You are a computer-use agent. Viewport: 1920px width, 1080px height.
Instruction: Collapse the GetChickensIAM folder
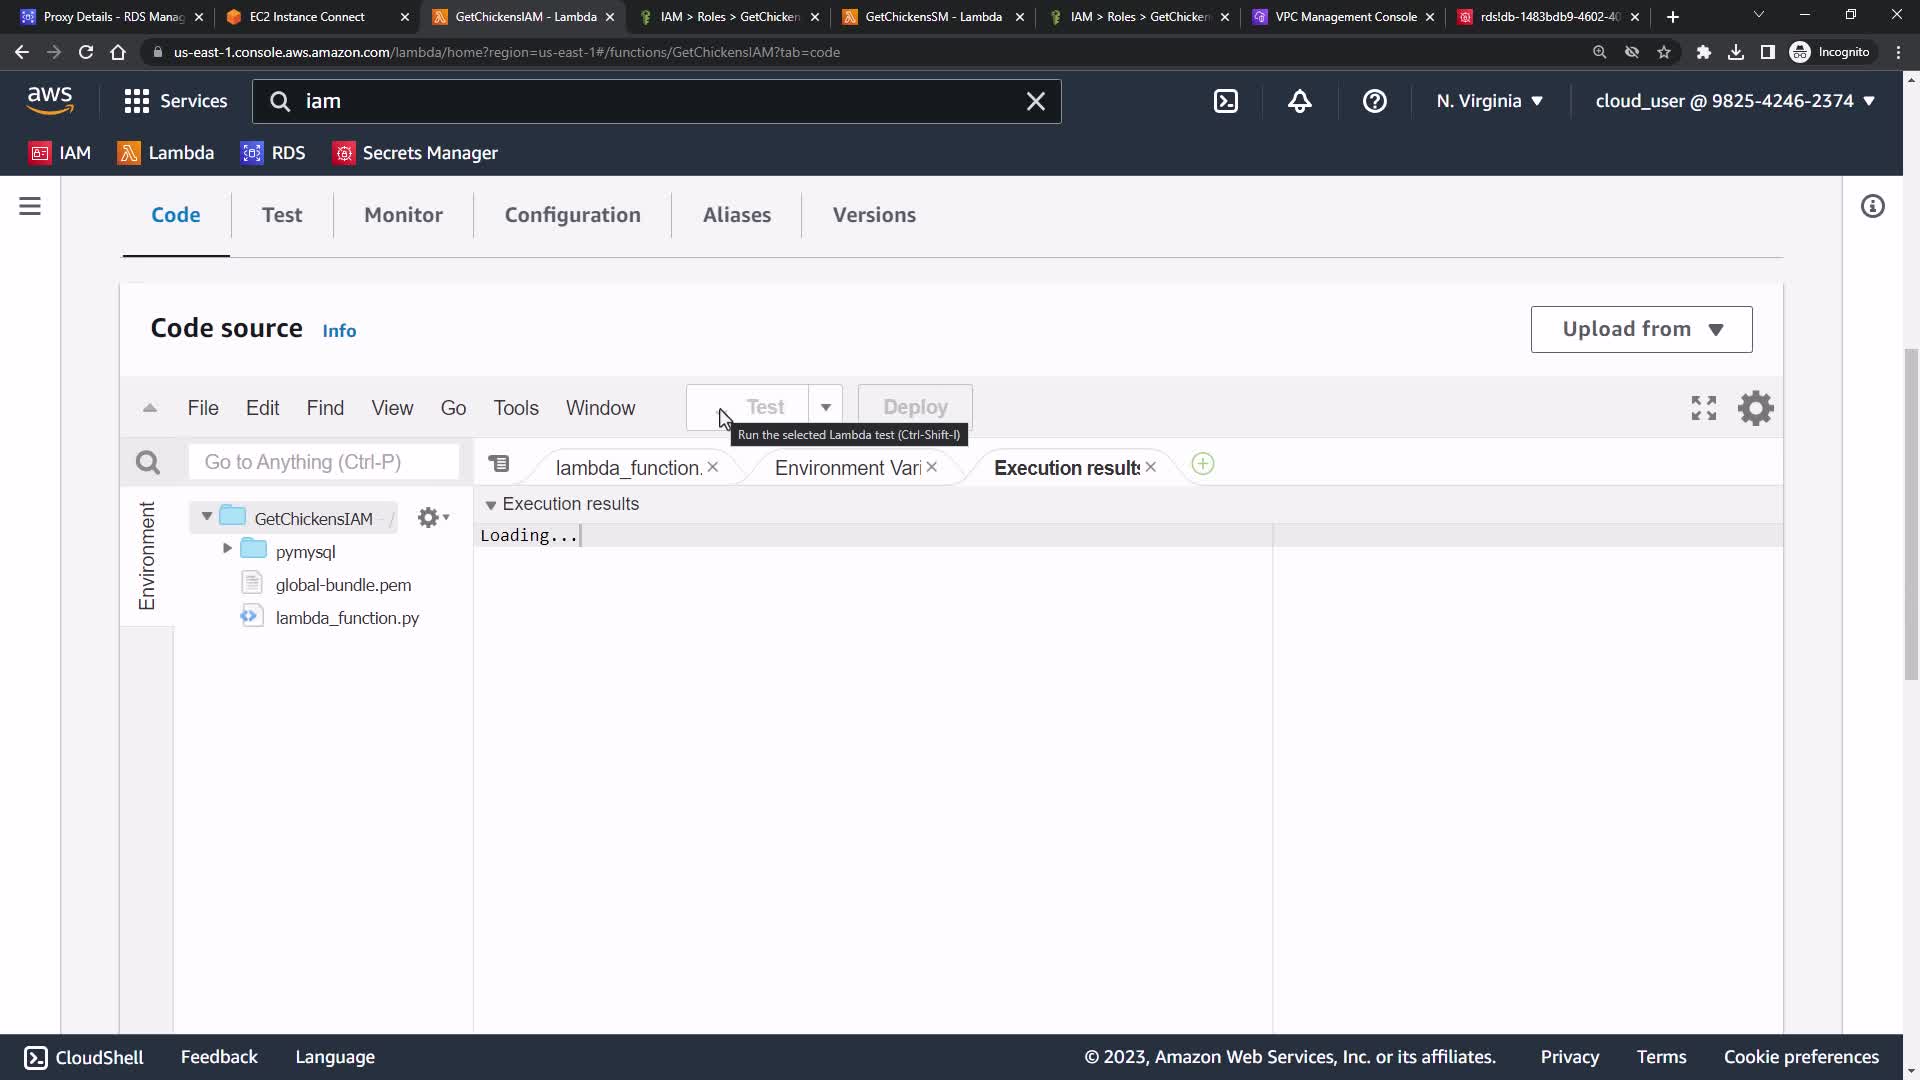(207, 517)
